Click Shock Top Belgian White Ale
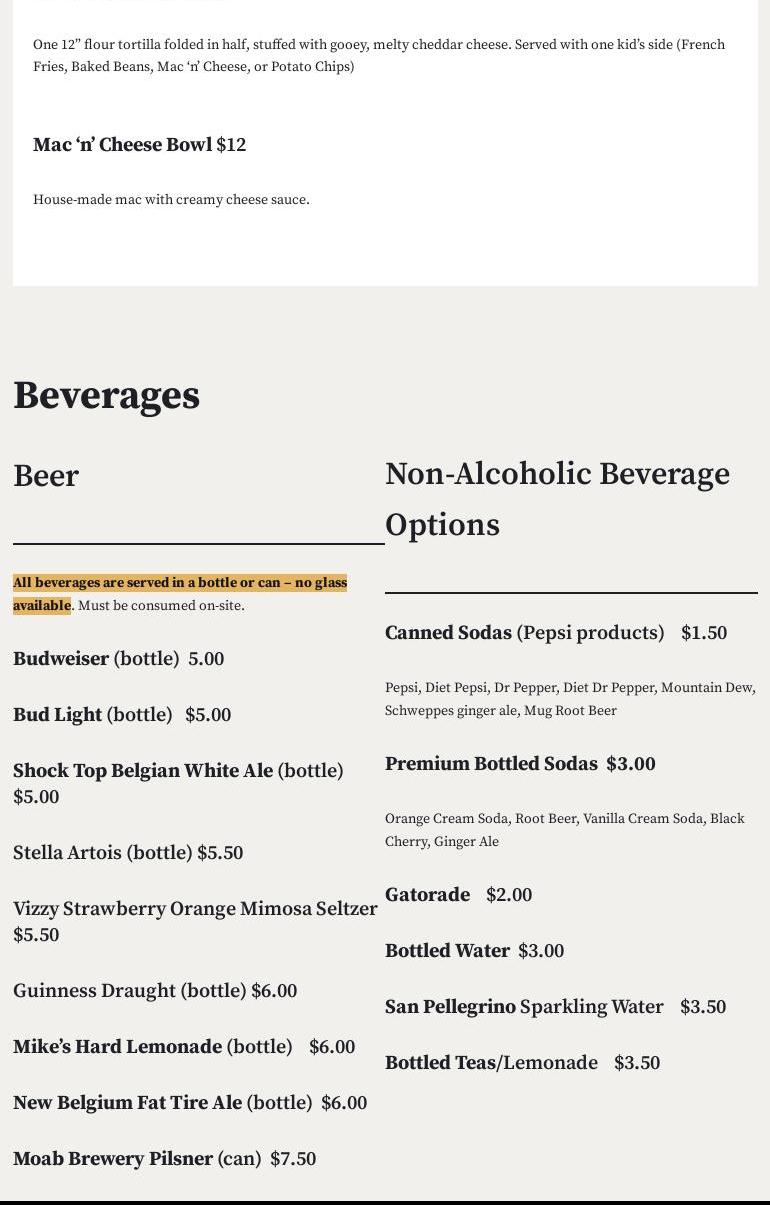 tap(178, 772)
